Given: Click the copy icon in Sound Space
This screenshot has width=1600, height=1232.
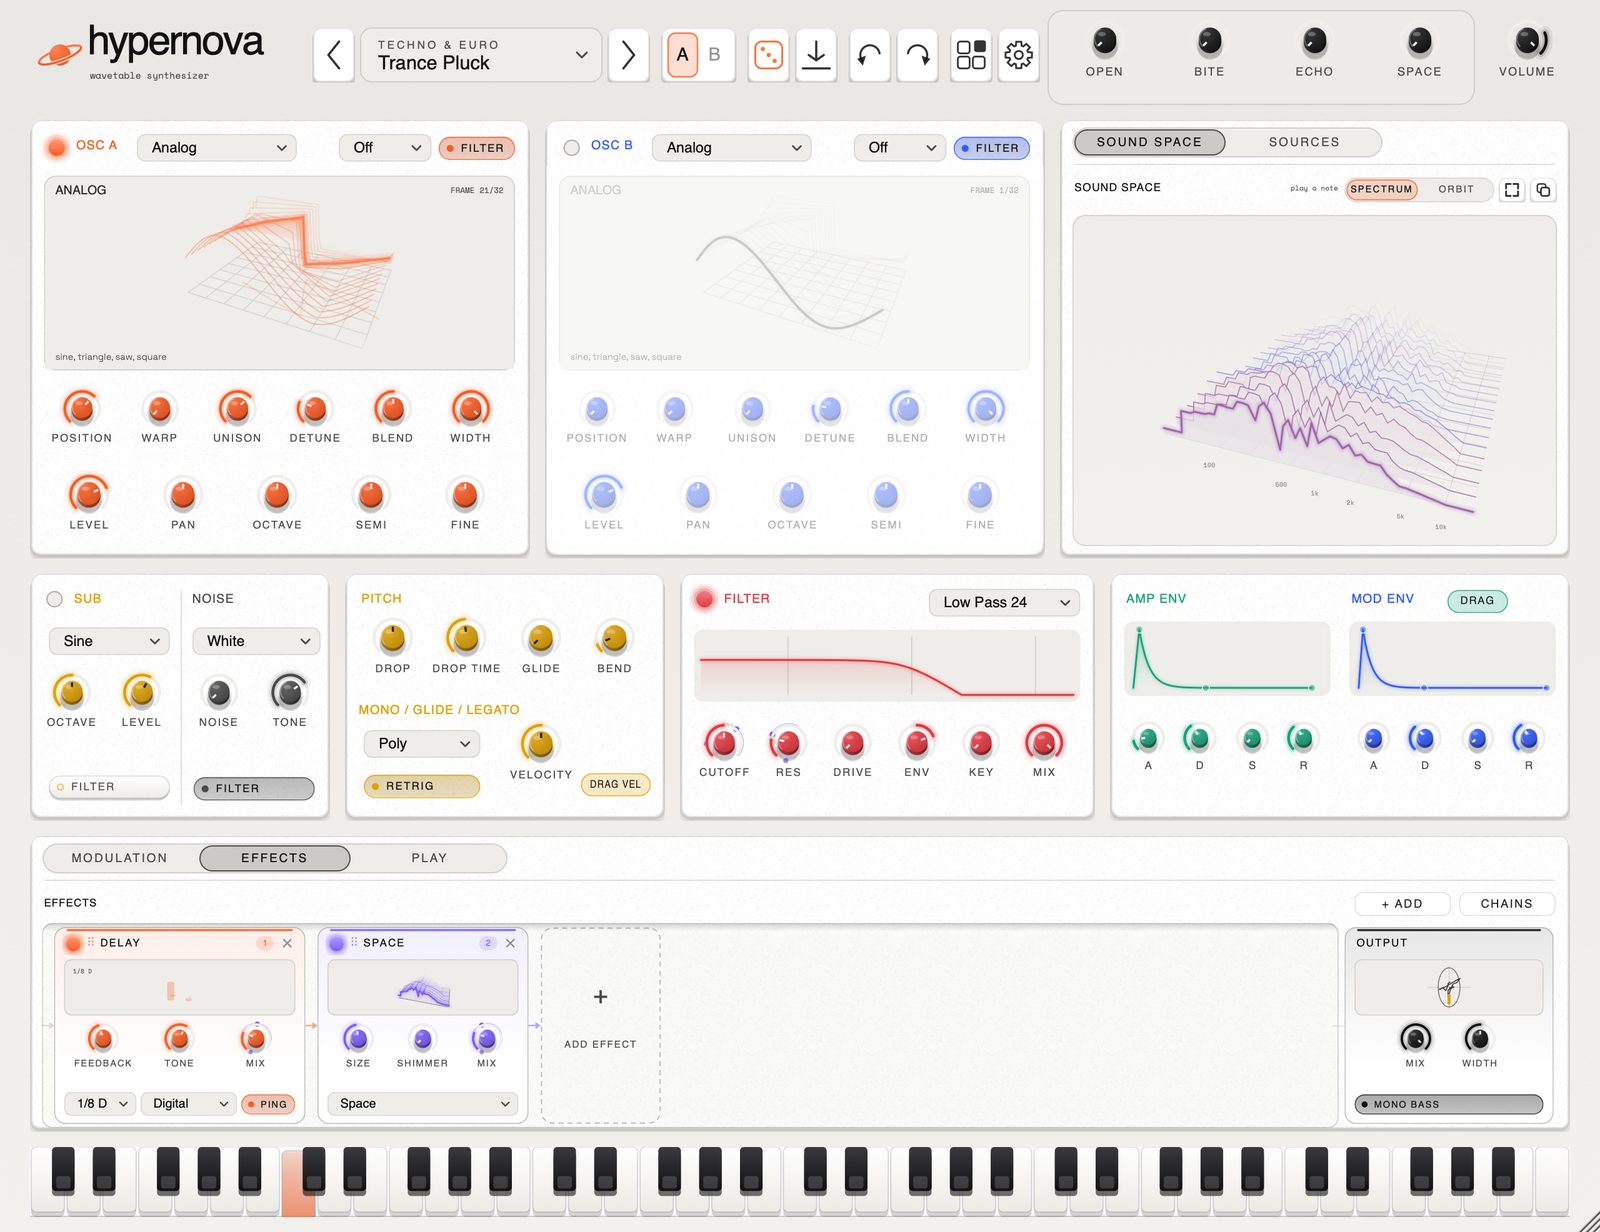Looking at the screenshot, I should coord(1543,190).
